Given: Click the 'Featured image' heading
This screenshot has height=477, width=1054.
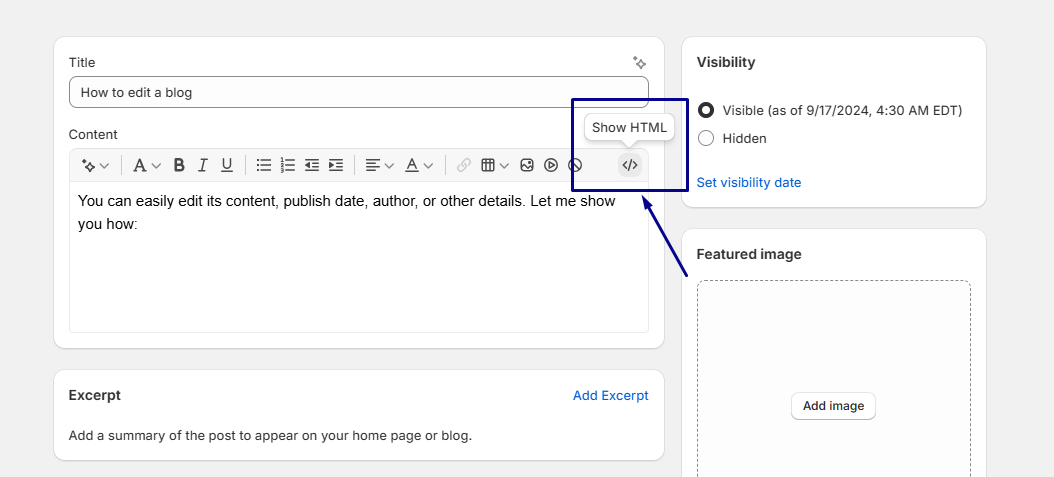Looking at the screenshot, I should pyautogui.click(x=749, y=254).
